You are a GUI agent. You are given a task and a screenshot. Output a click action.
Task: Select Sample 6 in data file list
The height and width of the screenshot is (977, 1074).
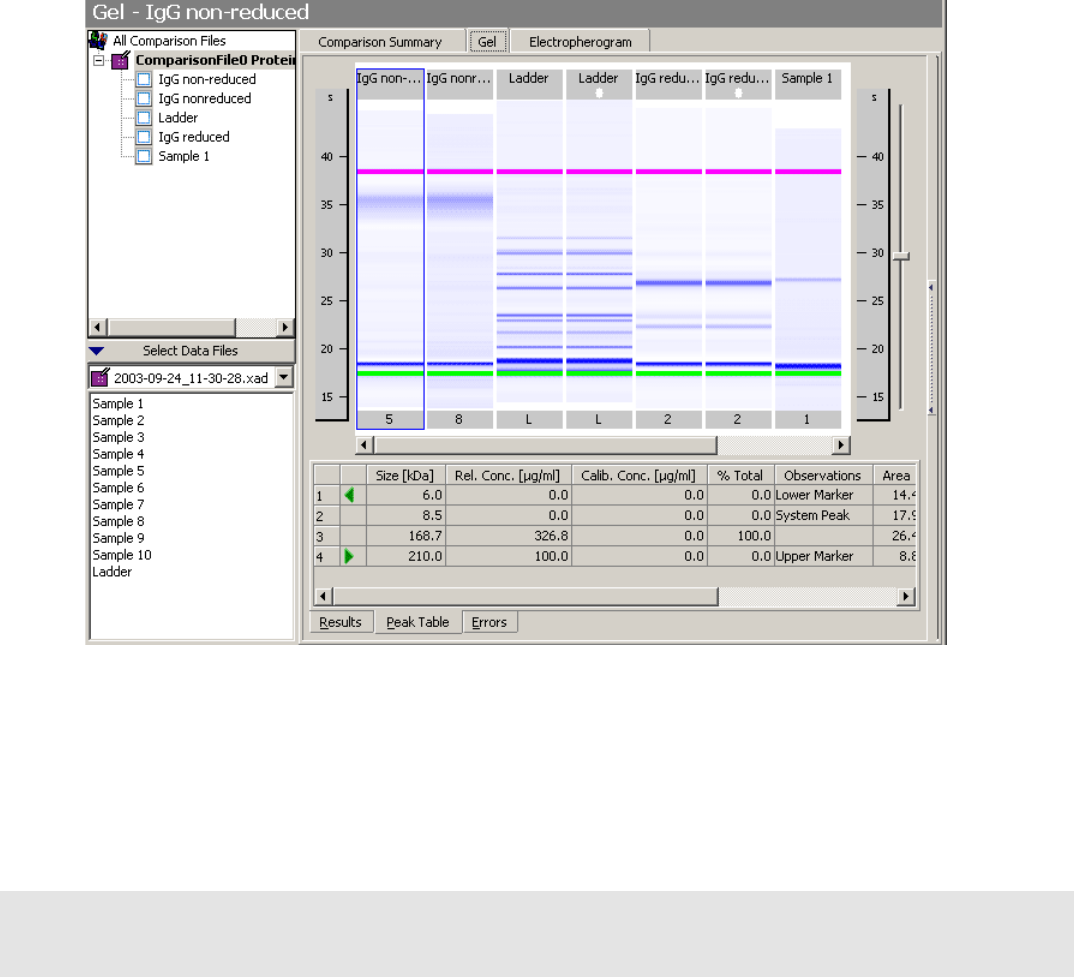[x=118, y=488]
